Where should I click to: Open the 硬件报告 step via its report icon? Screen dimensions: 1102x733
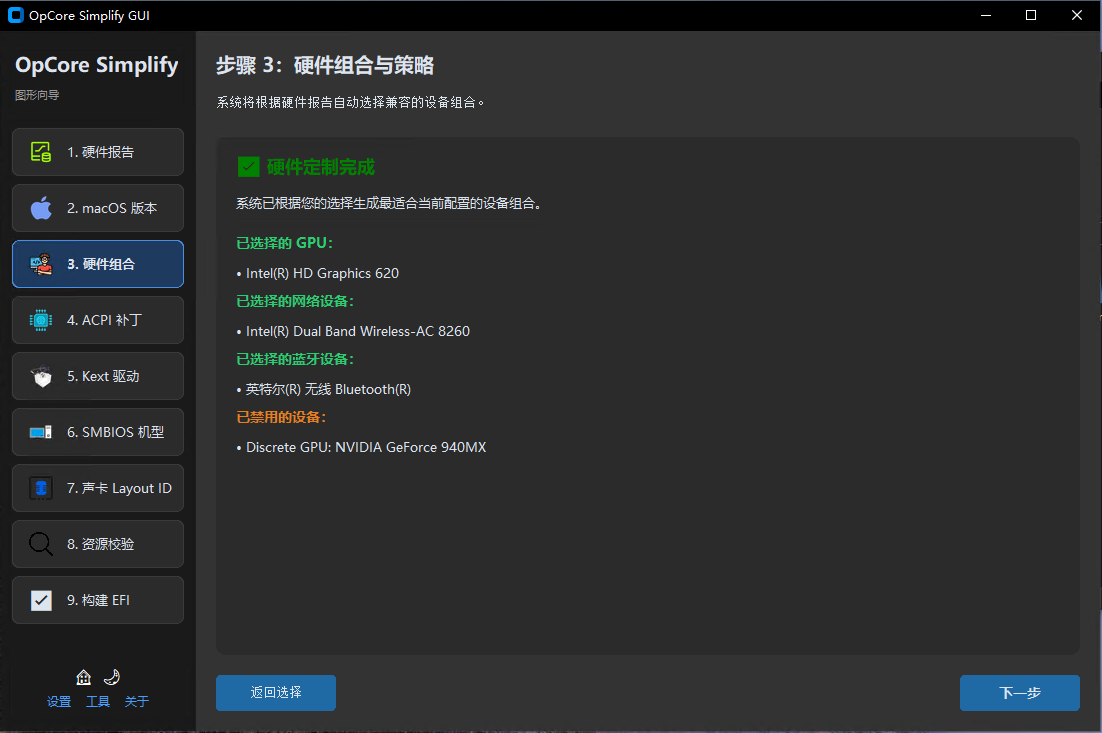[x=41, y=152]
